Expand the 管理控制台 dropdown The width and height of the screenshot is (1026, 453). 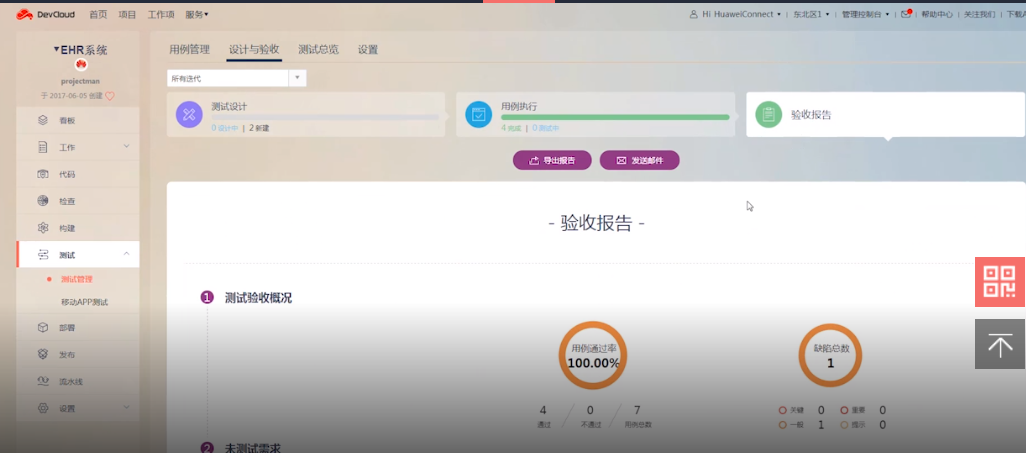[x=866, y=14]
